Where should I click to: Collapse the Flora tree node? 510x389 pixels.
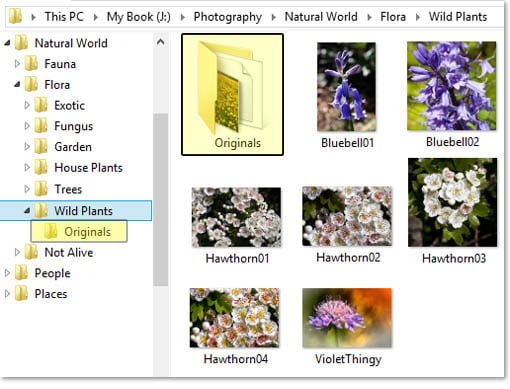17,85
